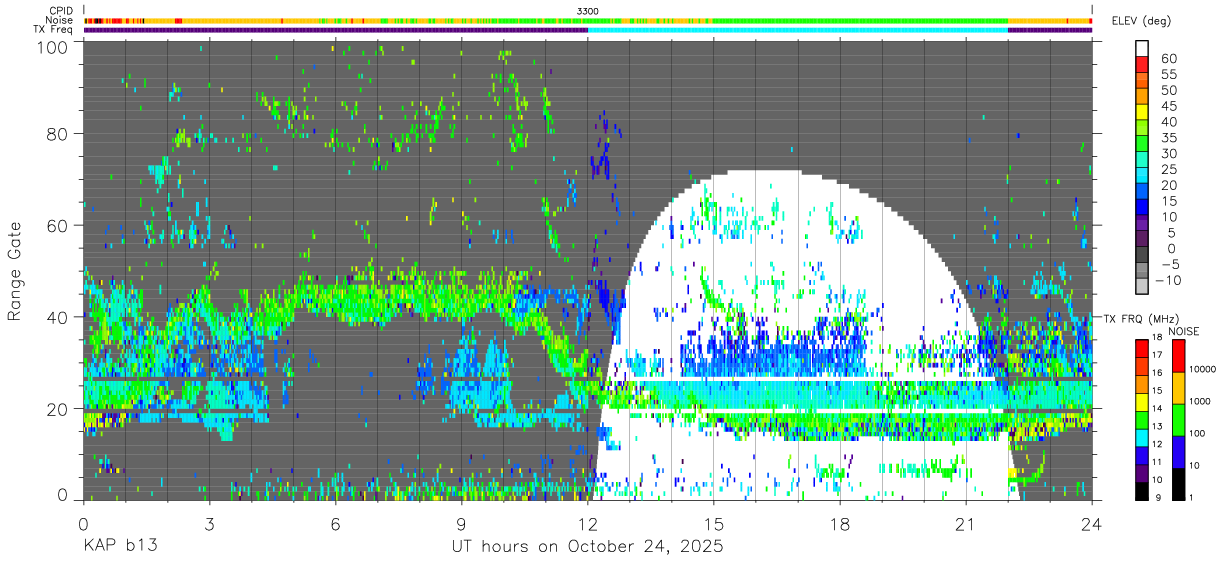Click the 45 label on elevation colorbar
The height and width of the screenshot is (567, 1228).
click(1168, 106)
